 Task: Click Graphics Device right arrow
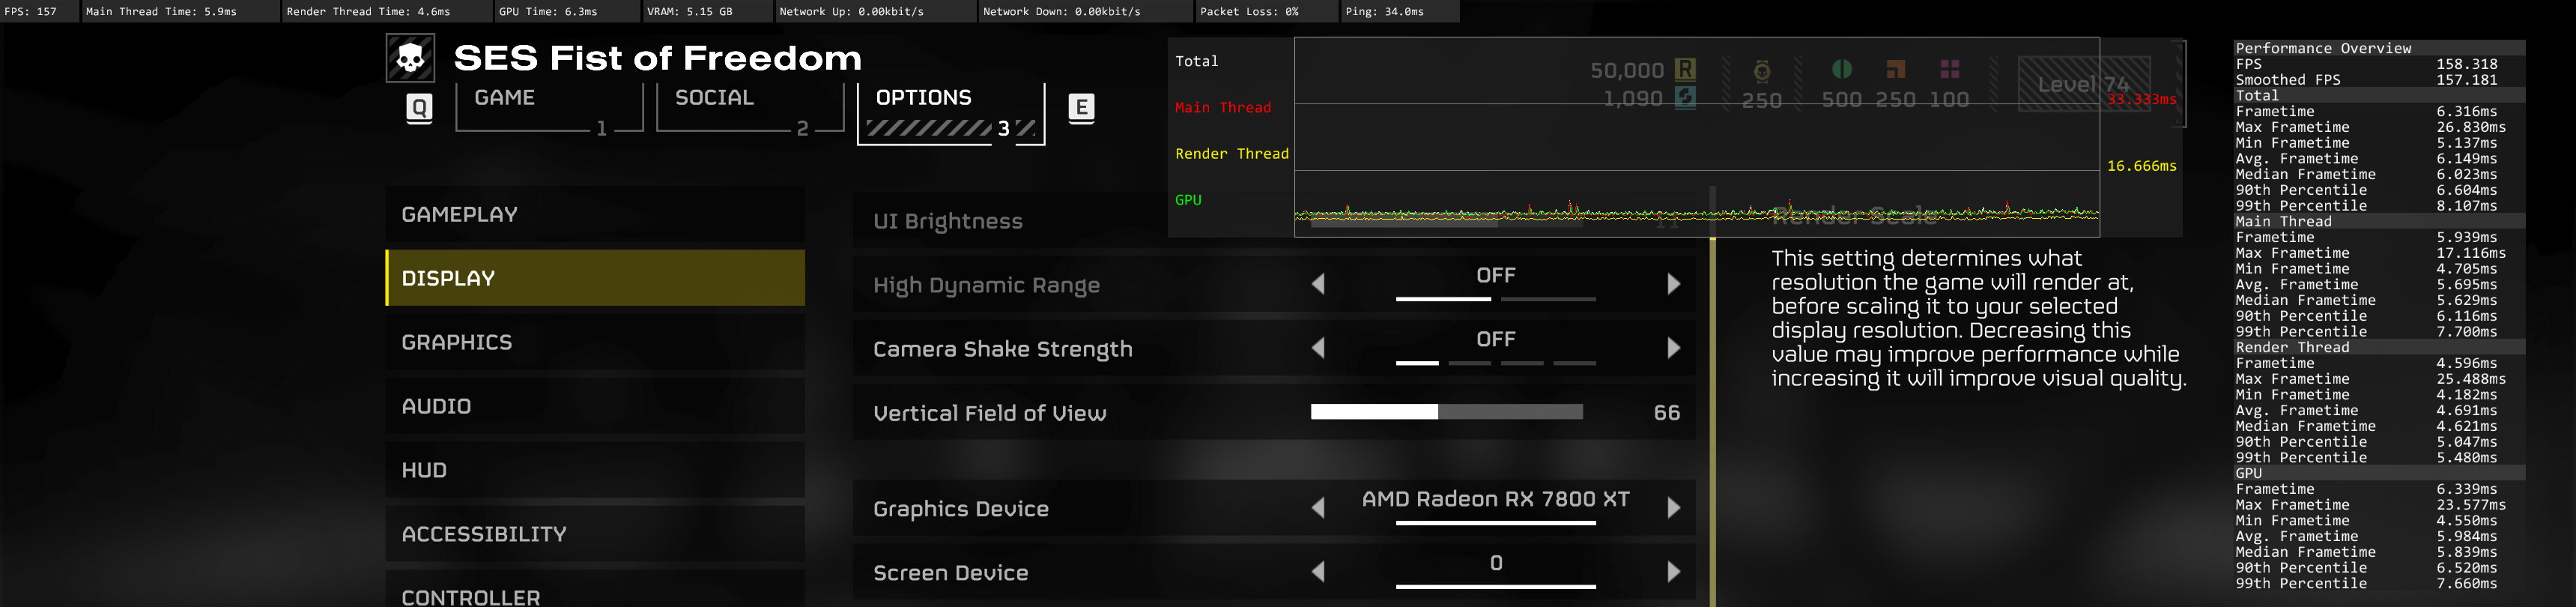click(x=1674, y=508)
